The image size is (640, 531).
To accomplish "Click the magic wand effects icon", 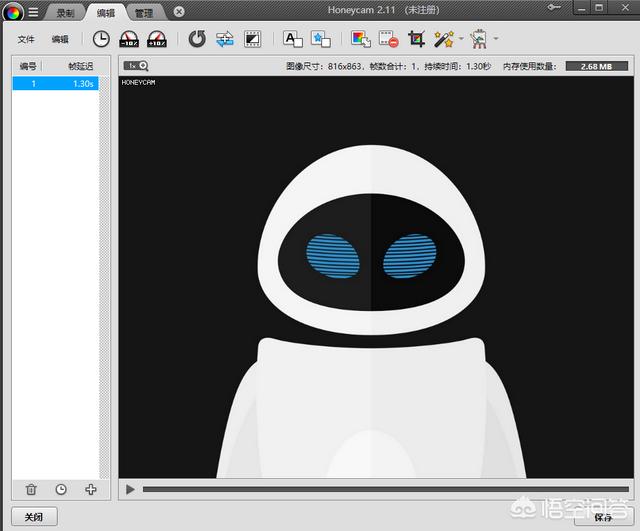I will [x=444, y=39].
